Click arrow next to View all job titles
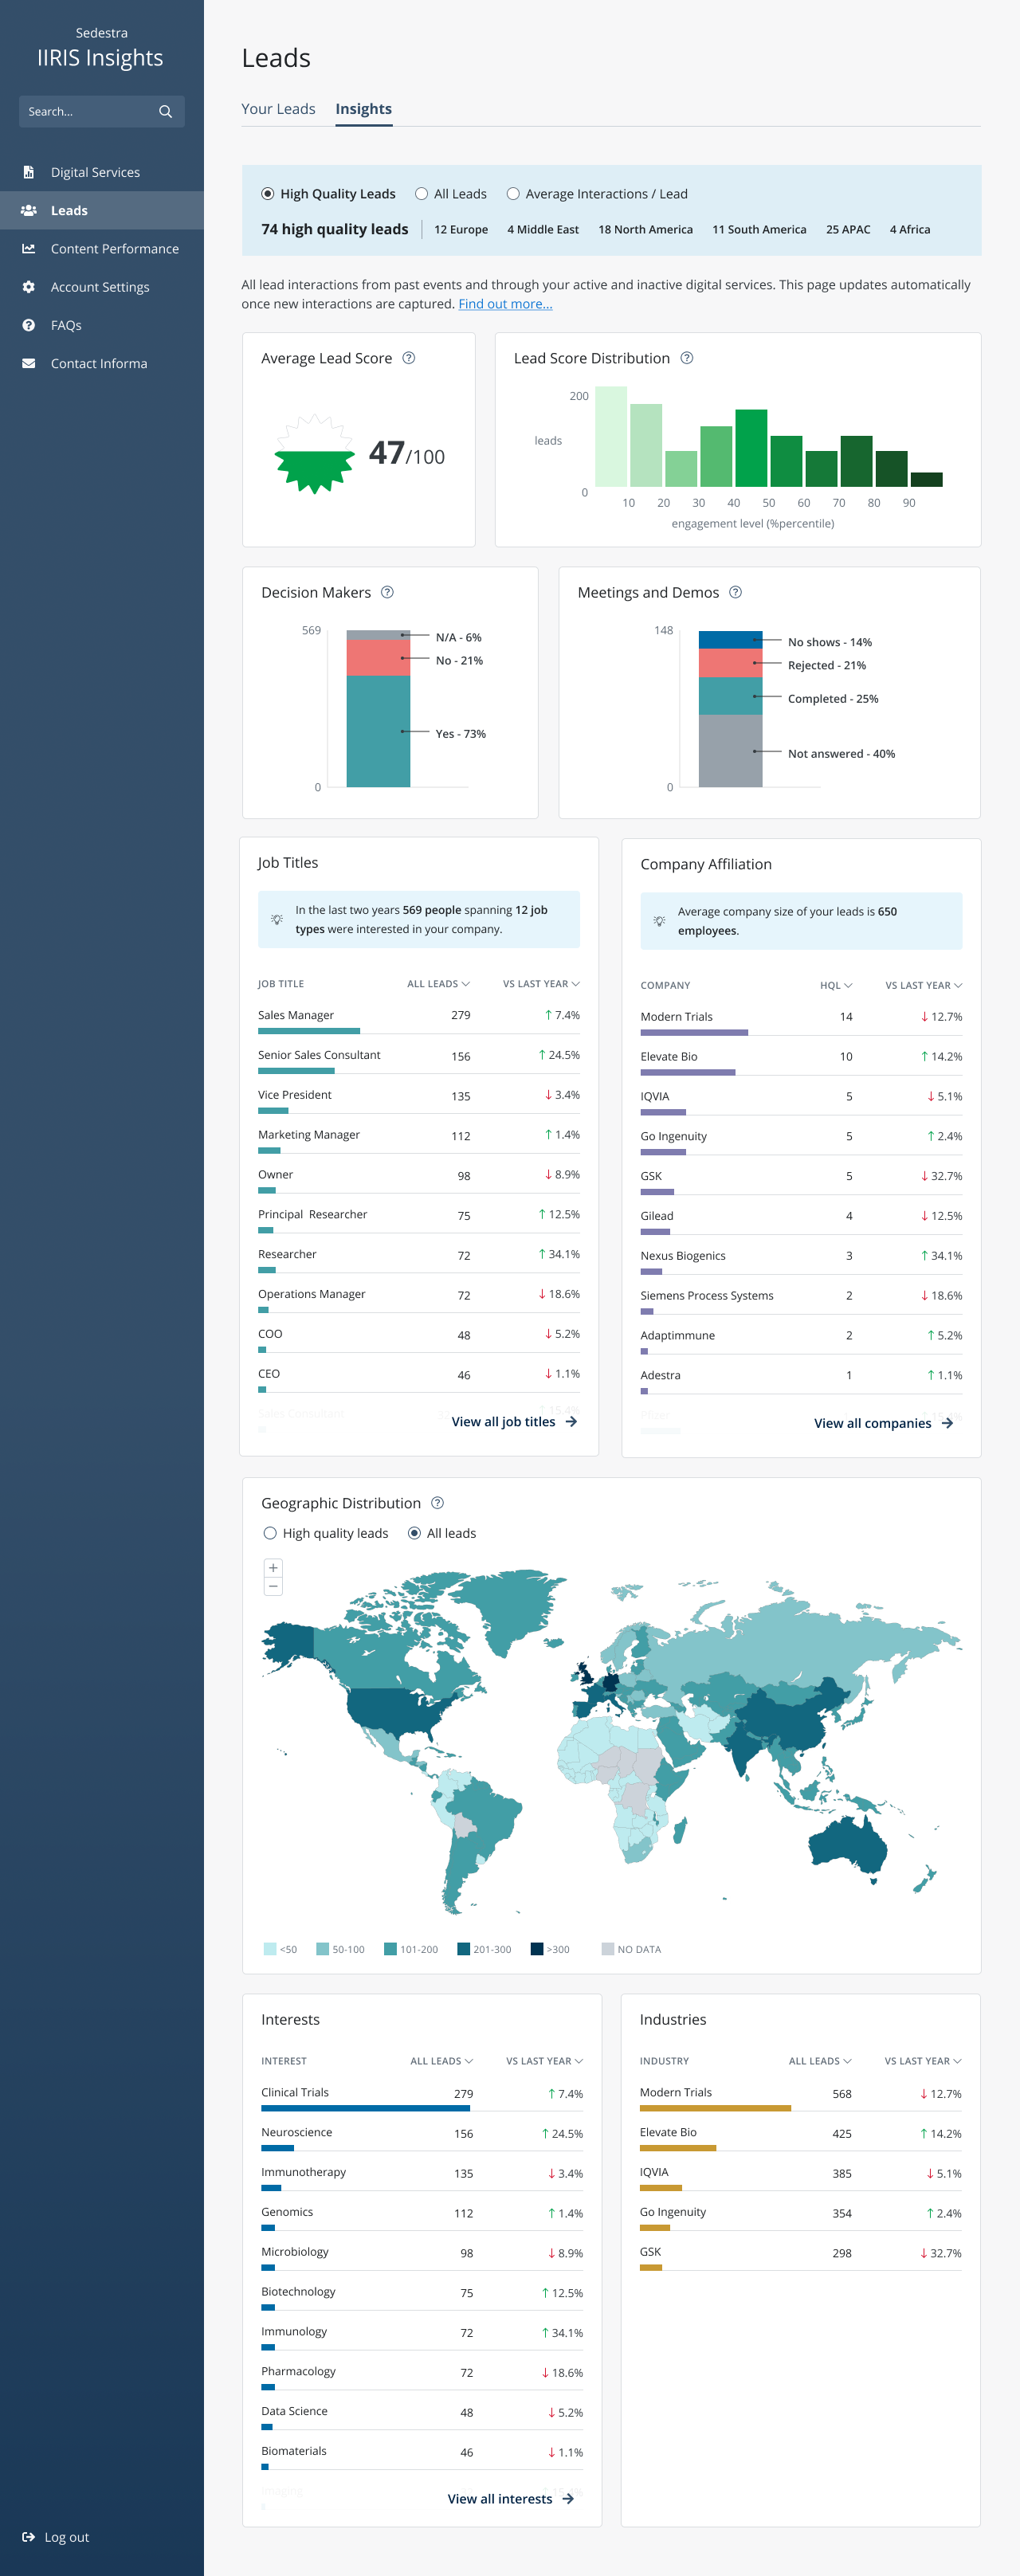Screen dimensions: 1020x2576 click(572, 1421)
